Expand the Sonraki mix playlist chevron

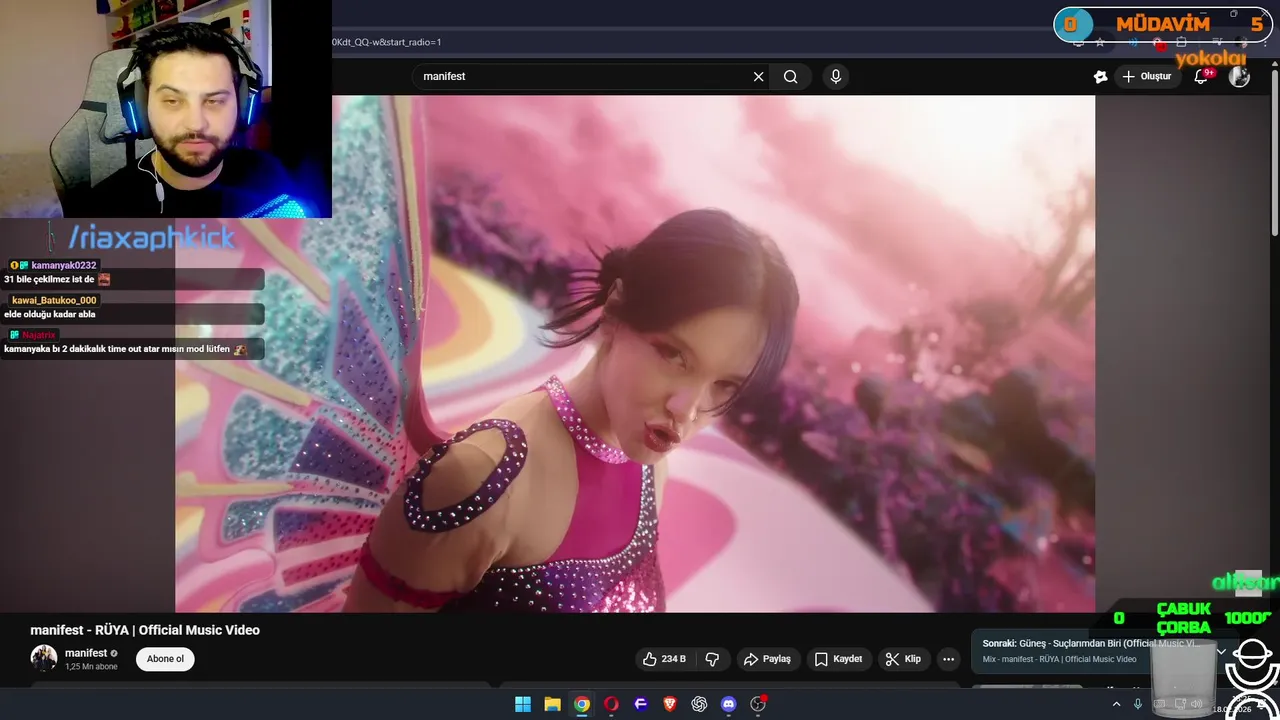pyautogui.click(x=1221, y=651)
